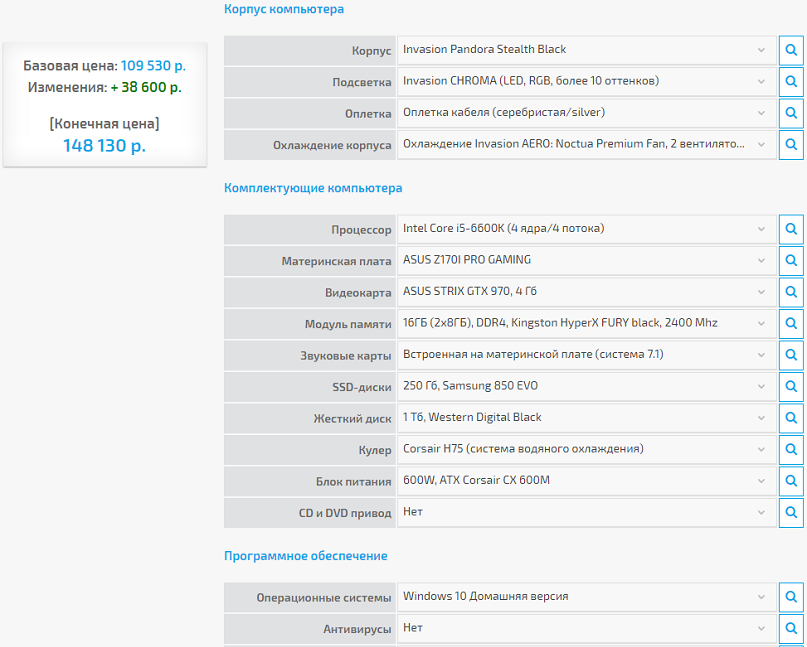Click the magnifier icon next to Корпус
Viewport: 807px width, 647px height.
point(792,50)
